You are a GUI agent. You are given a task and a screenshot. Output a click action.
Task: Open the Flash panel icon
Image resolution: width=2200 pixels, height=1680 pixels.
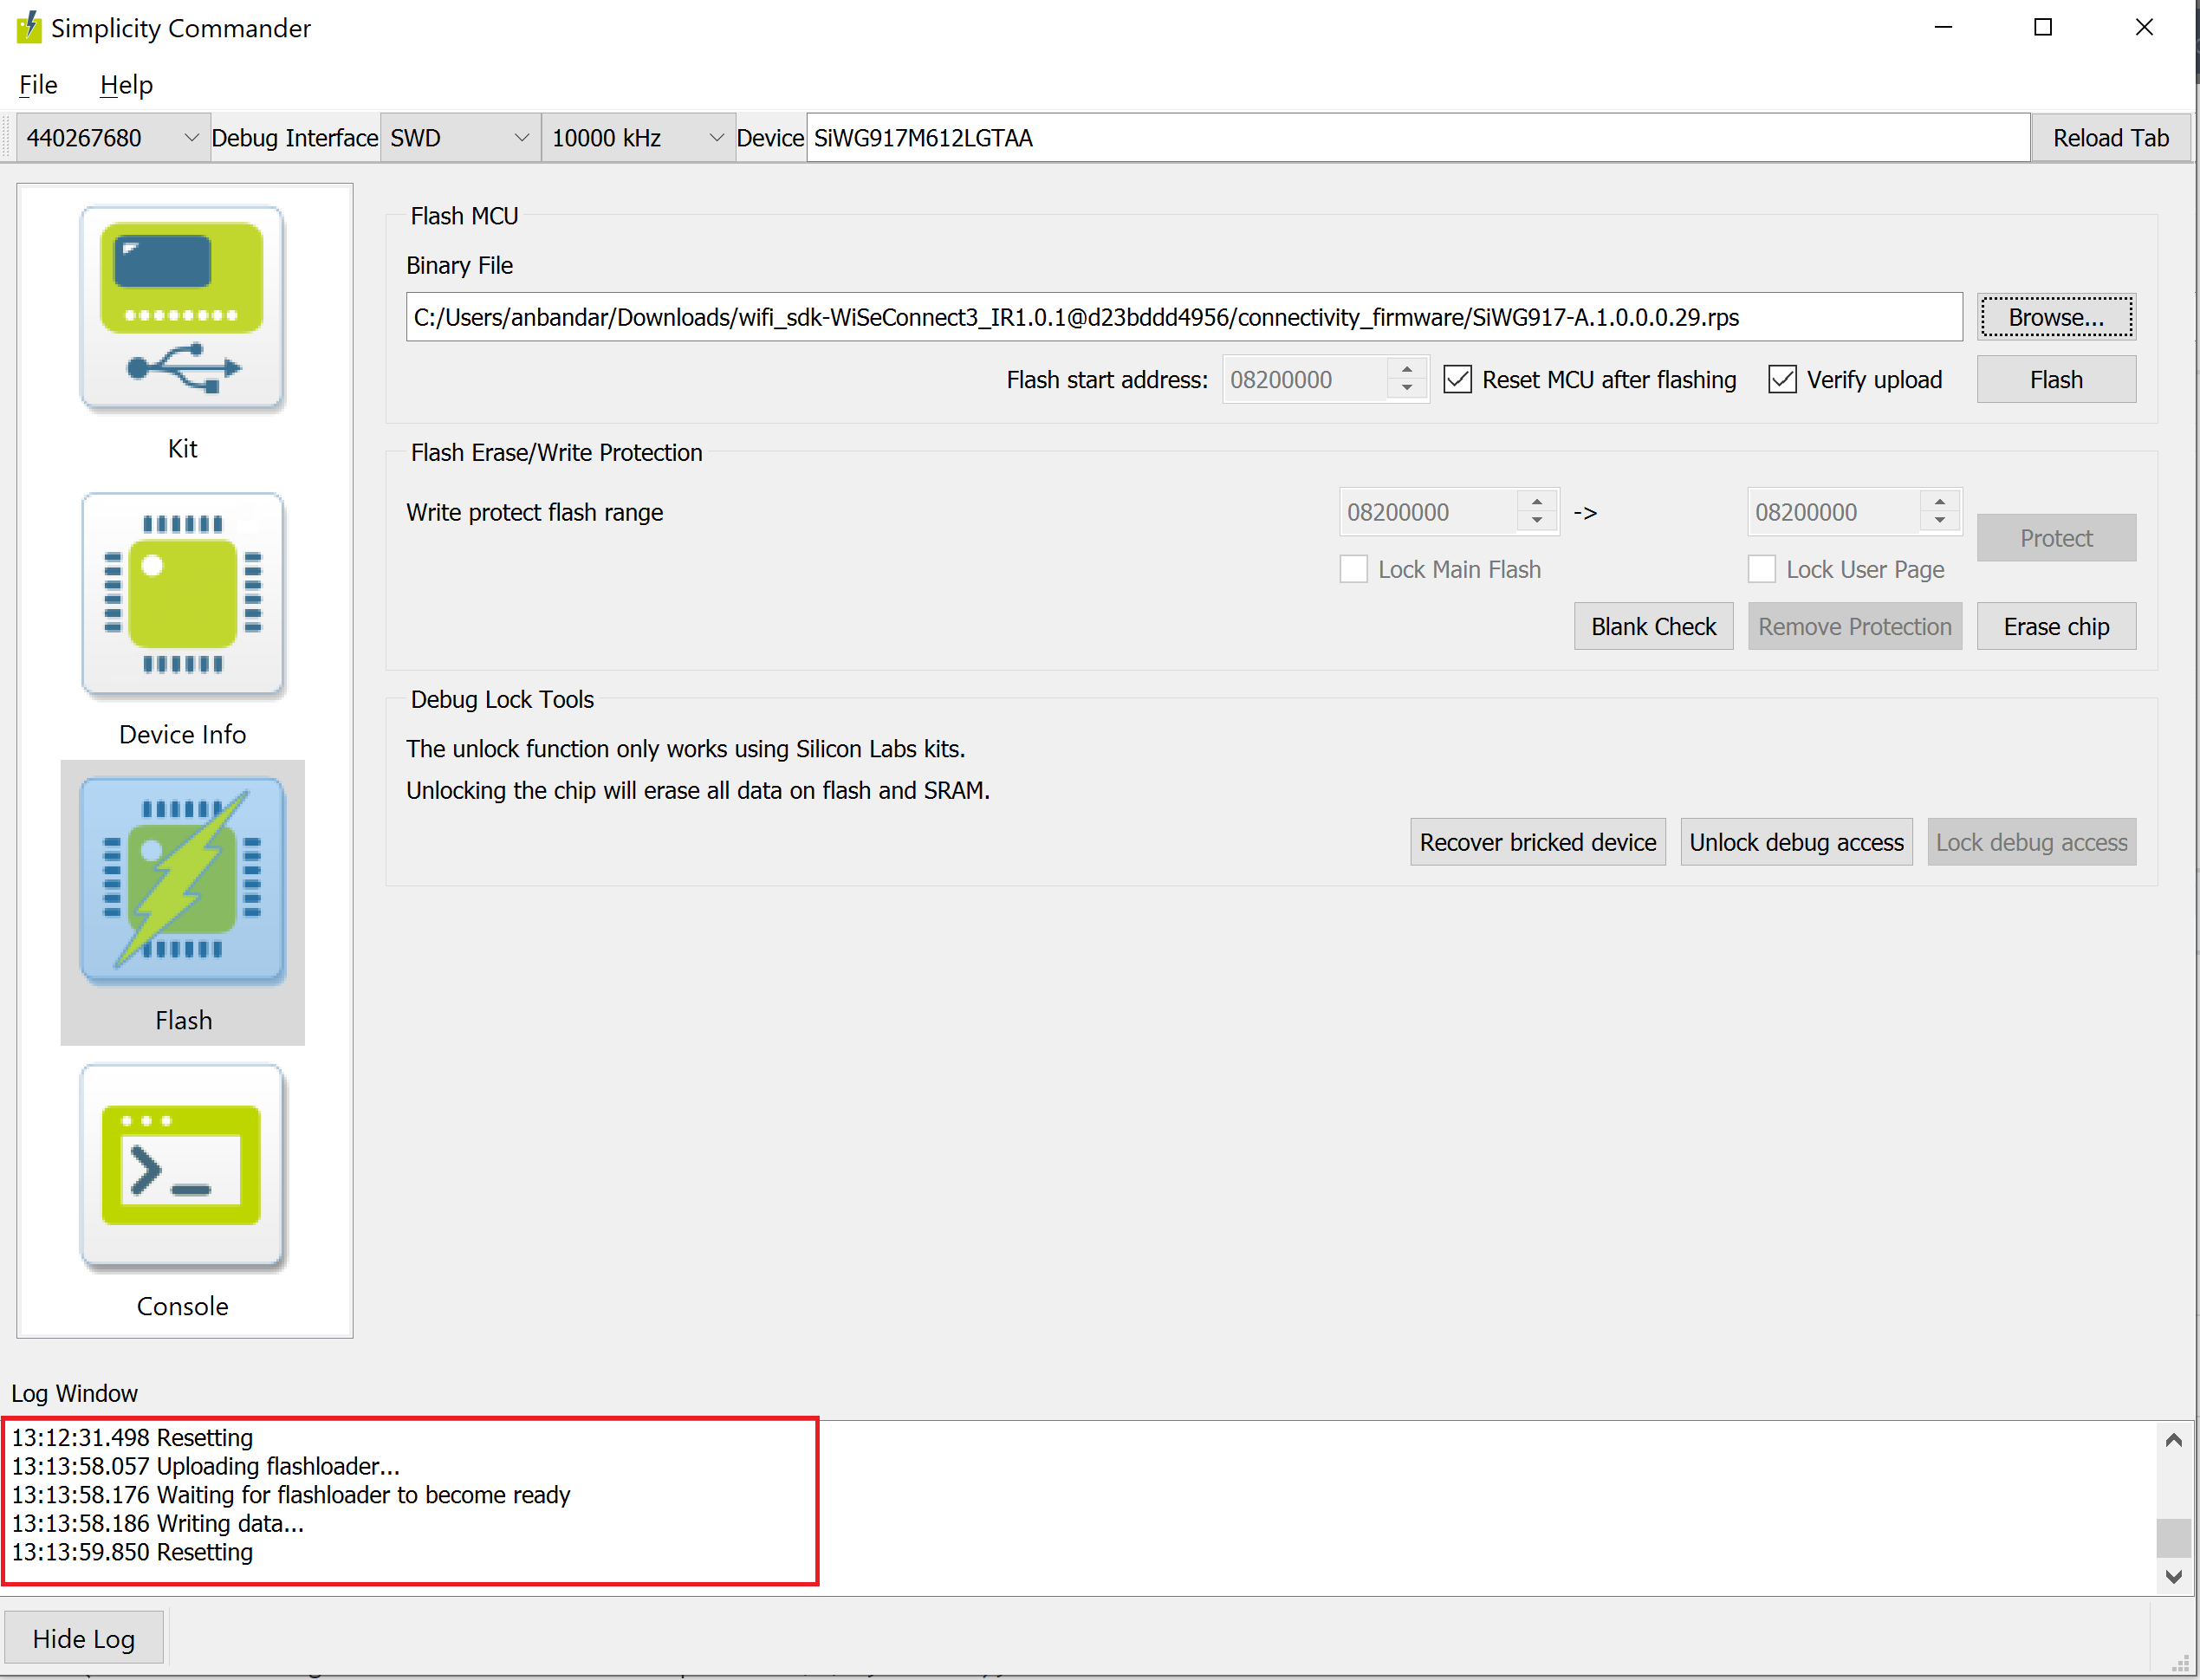(182, 880)
